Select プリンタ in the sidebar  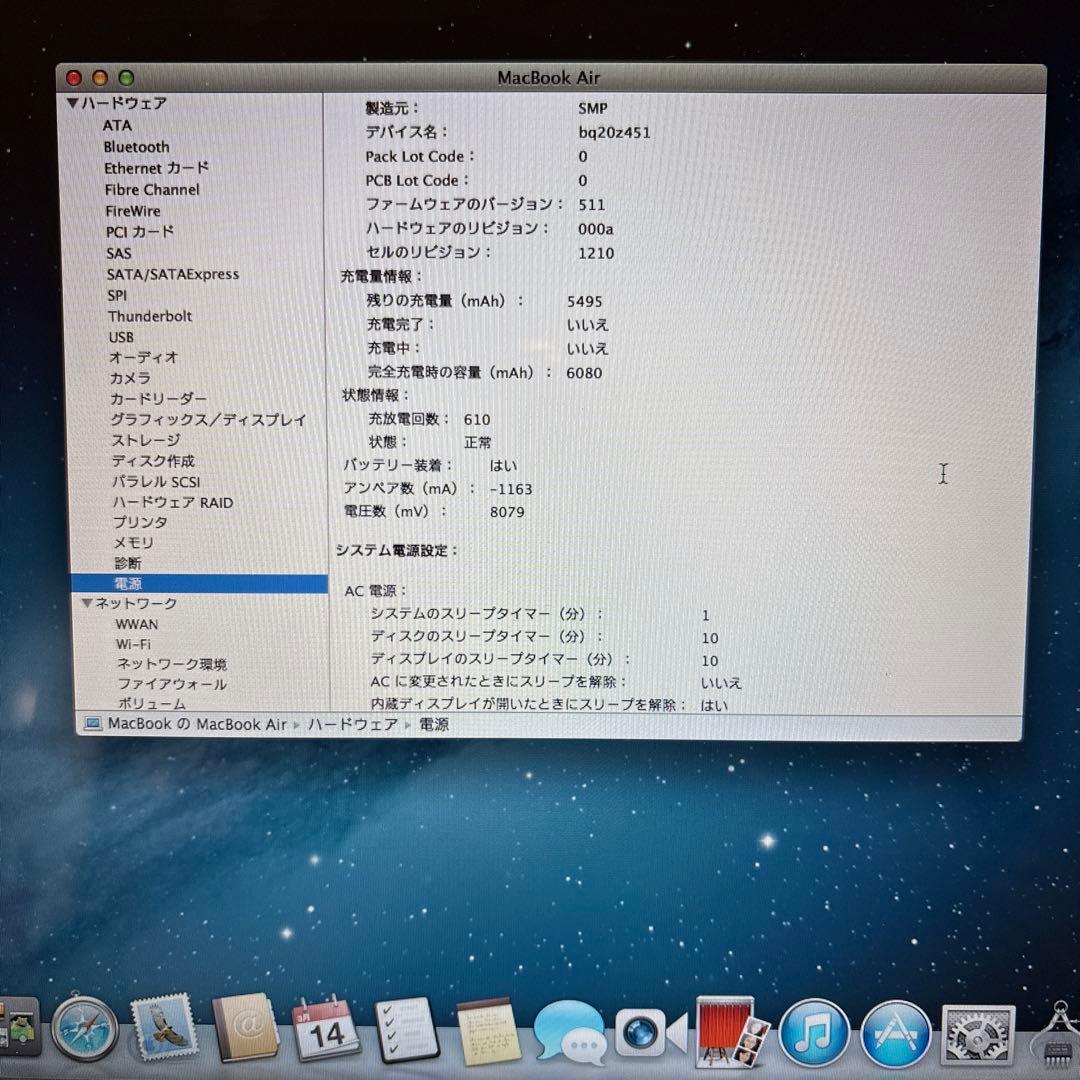pyautogui.click(x=141, y=522)
